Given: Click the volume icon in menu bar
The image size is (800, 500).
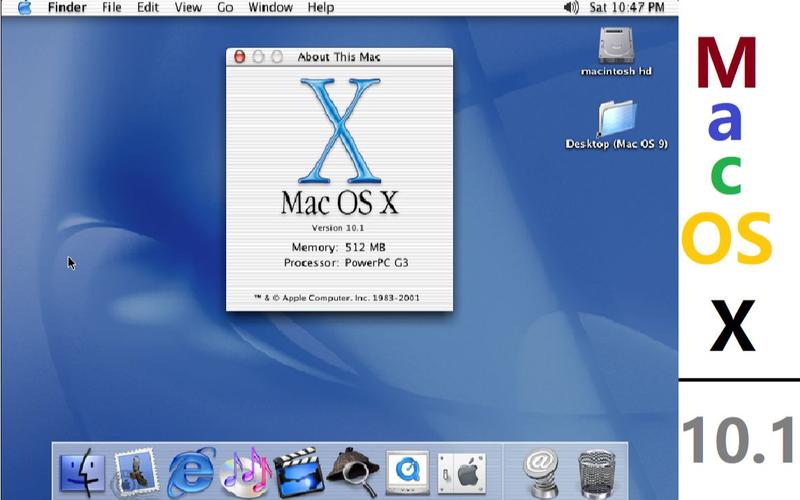Looking at the screenshot, I should point(570,8).
